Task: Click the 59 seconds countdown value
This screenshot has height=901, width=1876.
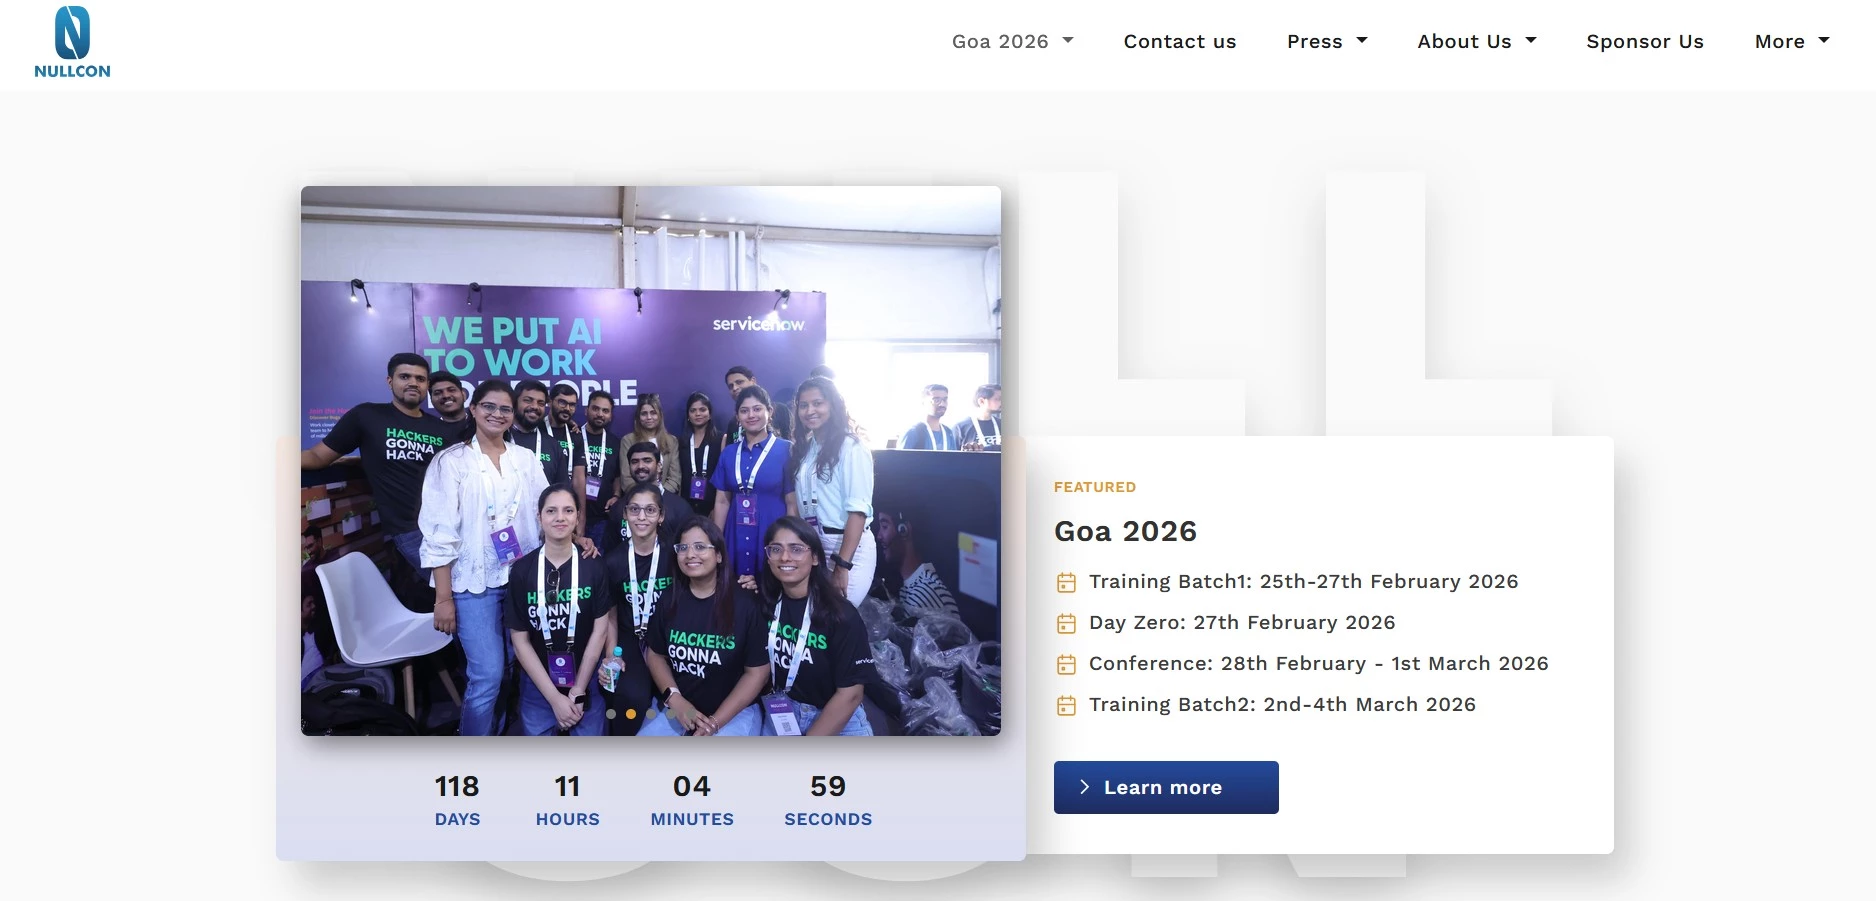Action: click(828, 786)
